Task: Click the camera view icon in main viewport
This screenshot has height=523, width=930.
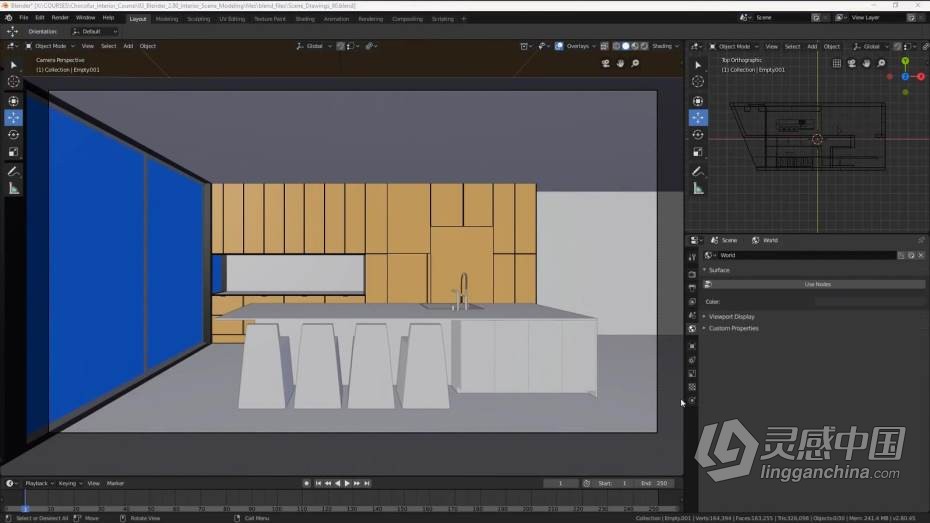Action: click(606, 63)
